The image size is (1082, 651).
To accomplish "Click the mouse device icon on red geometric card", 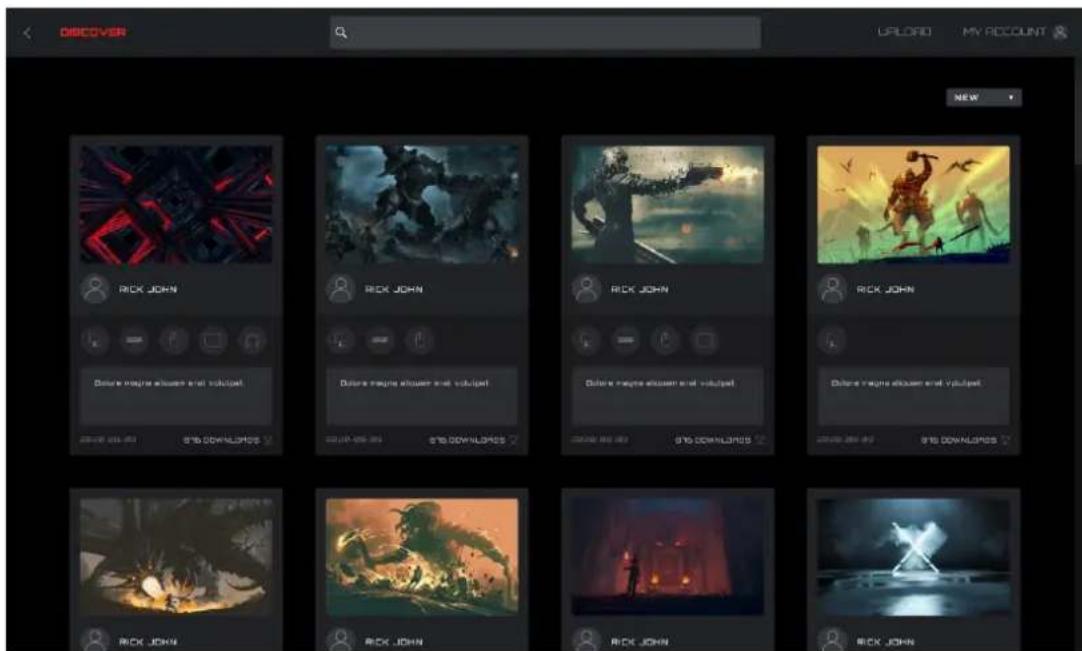I will coord(173,340).
